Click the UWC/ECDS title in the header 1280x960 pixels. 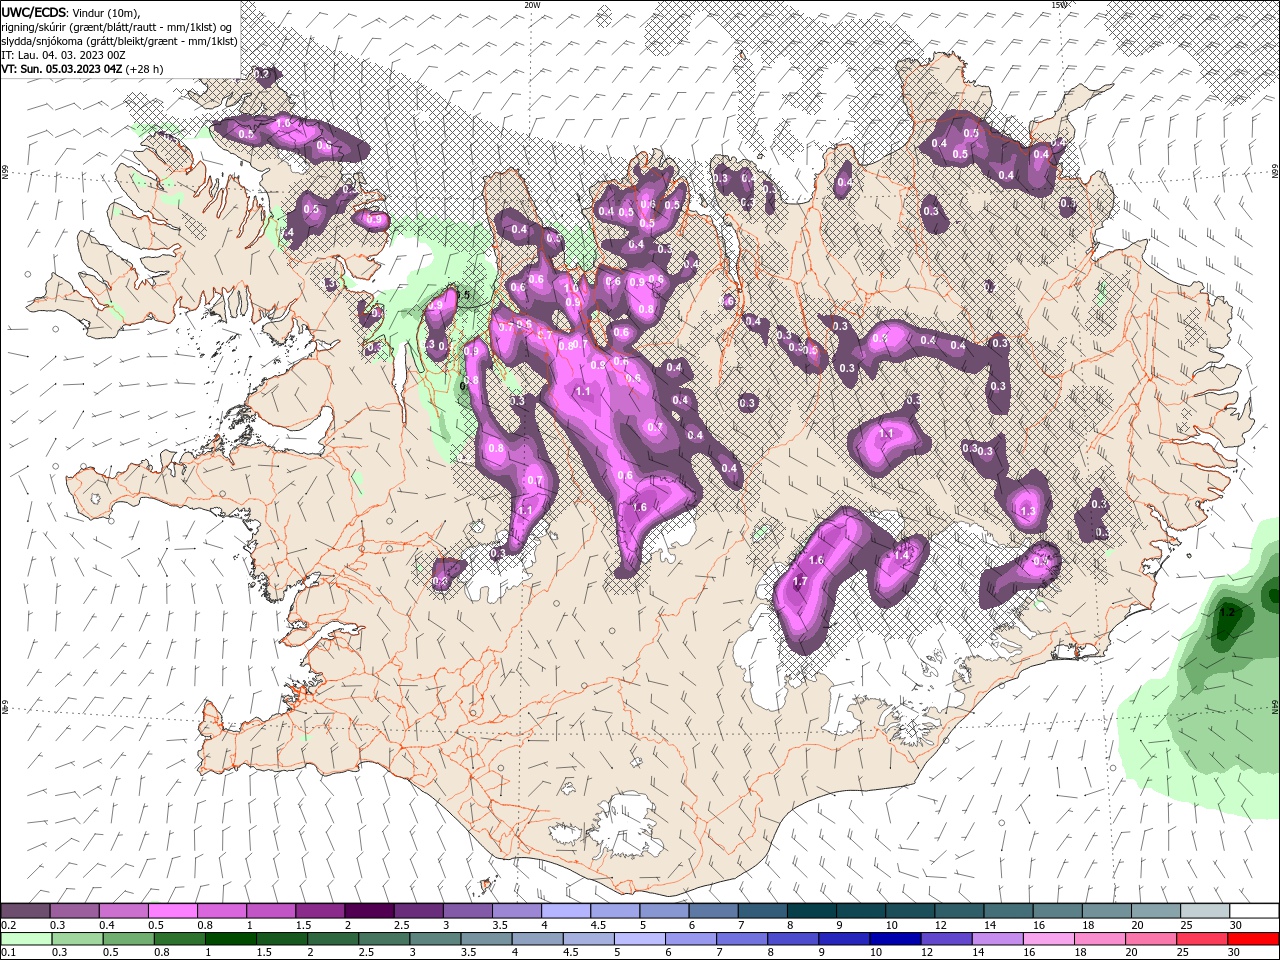tap(33, 12)
